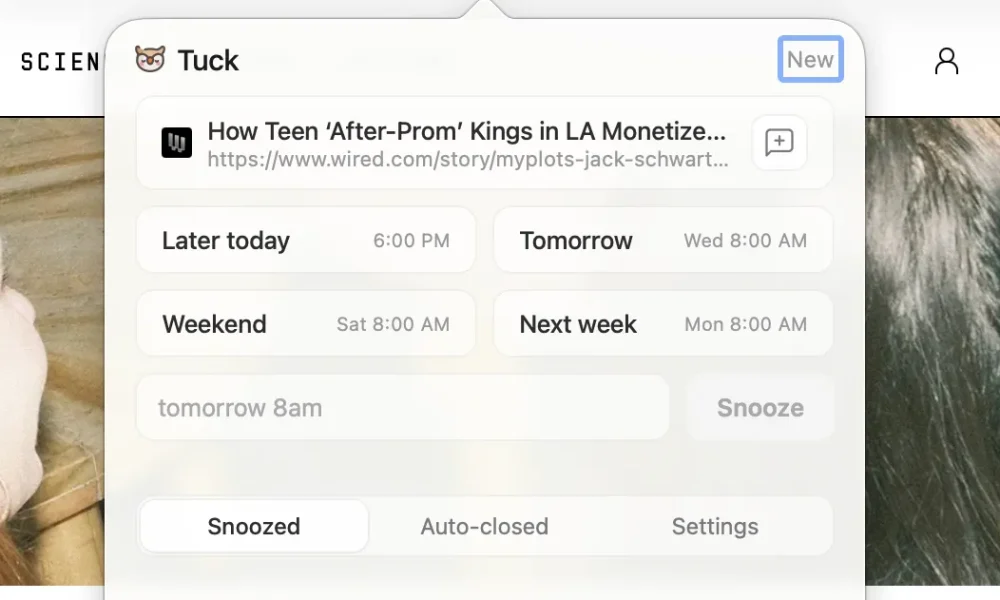Click the Snooze button

pyautogui.click(x=760, y=407)
